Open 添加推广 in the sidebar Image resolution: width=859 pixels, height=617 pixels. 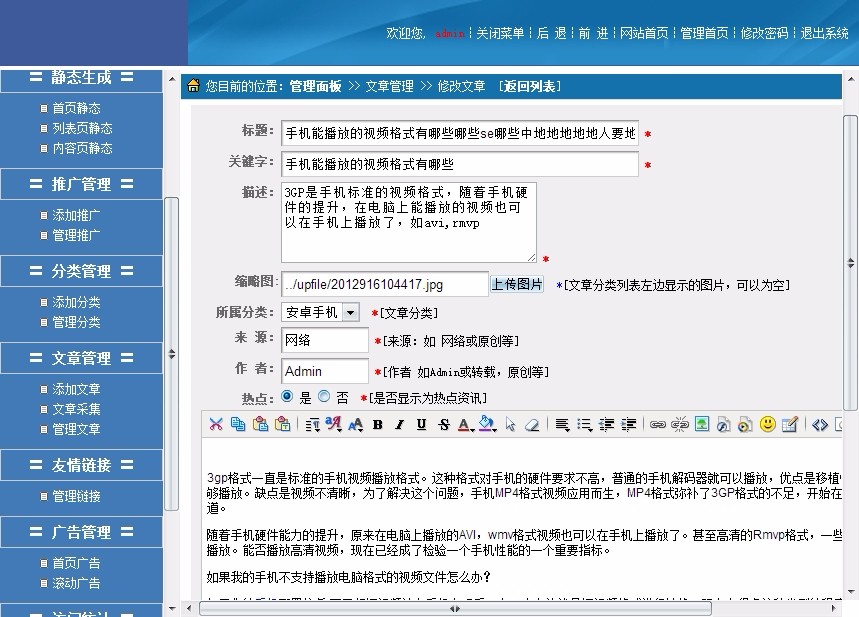point(76,215)
